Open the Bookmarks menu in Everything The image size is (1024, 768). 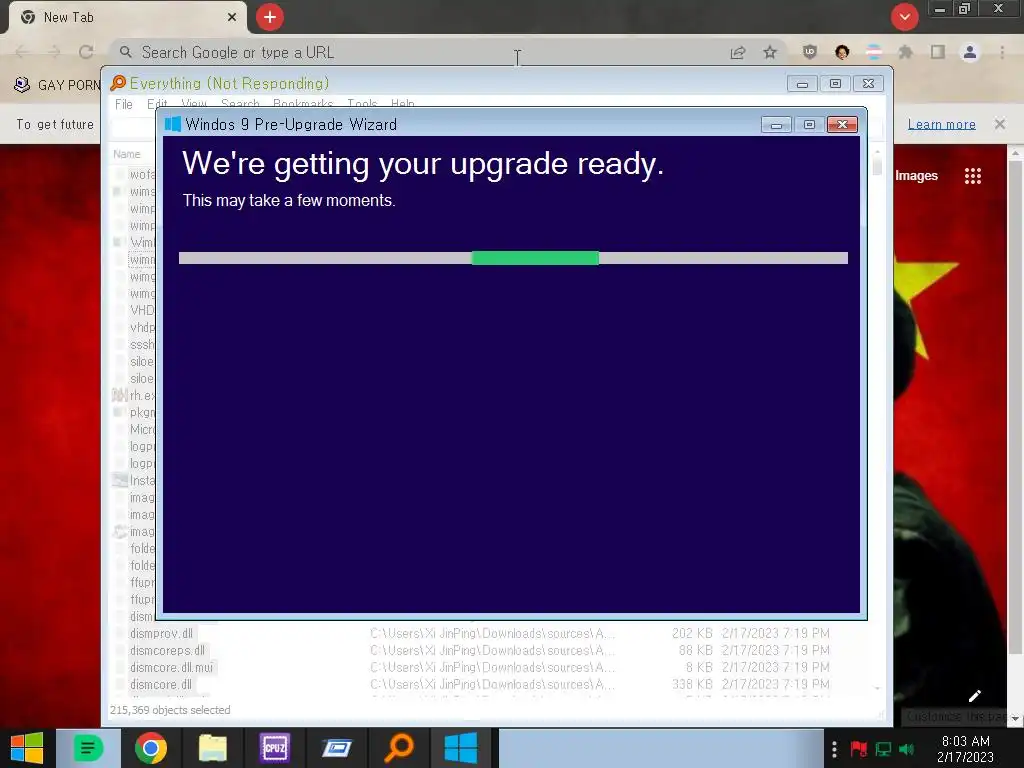pos(303,104)
